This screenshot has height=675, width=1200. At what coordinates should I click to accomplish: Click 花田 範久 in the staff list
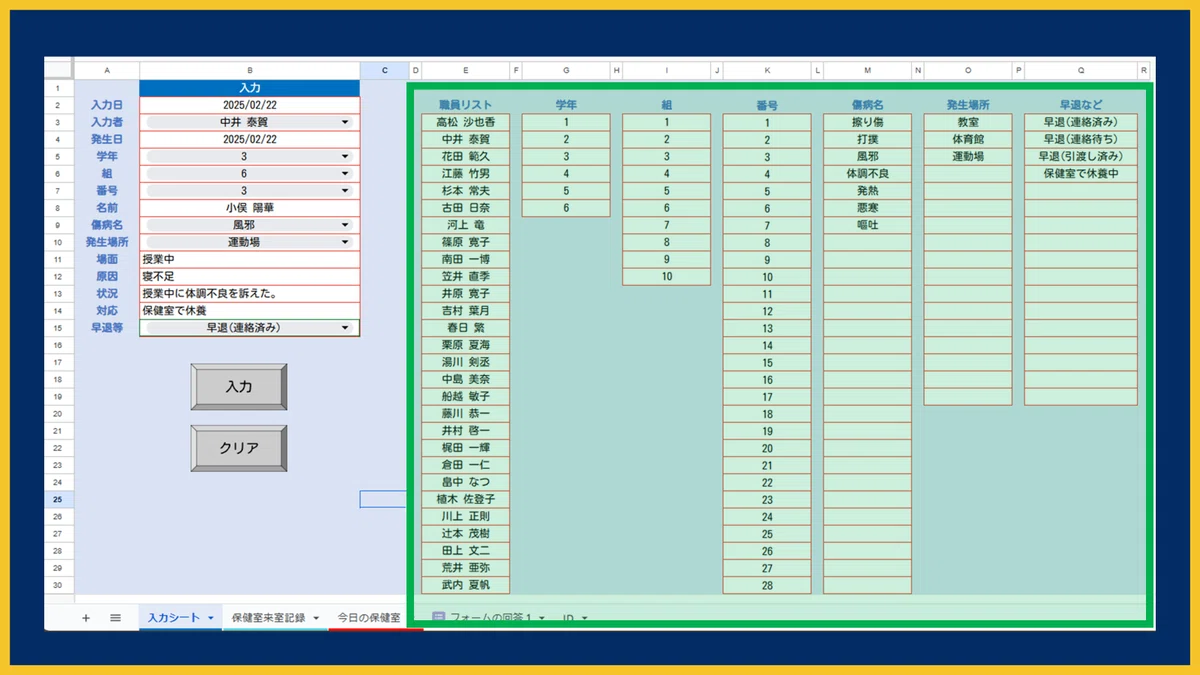[x=466, y=156]
